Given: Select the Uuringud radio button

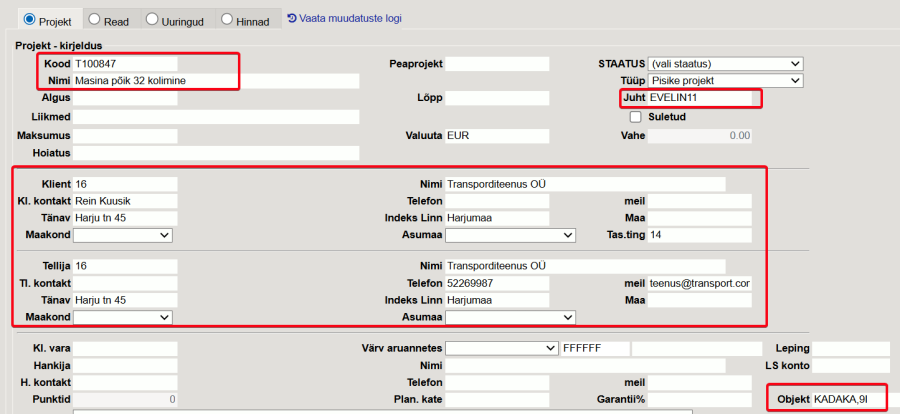Looking at the screenshot, I should (x=152, y=19).
